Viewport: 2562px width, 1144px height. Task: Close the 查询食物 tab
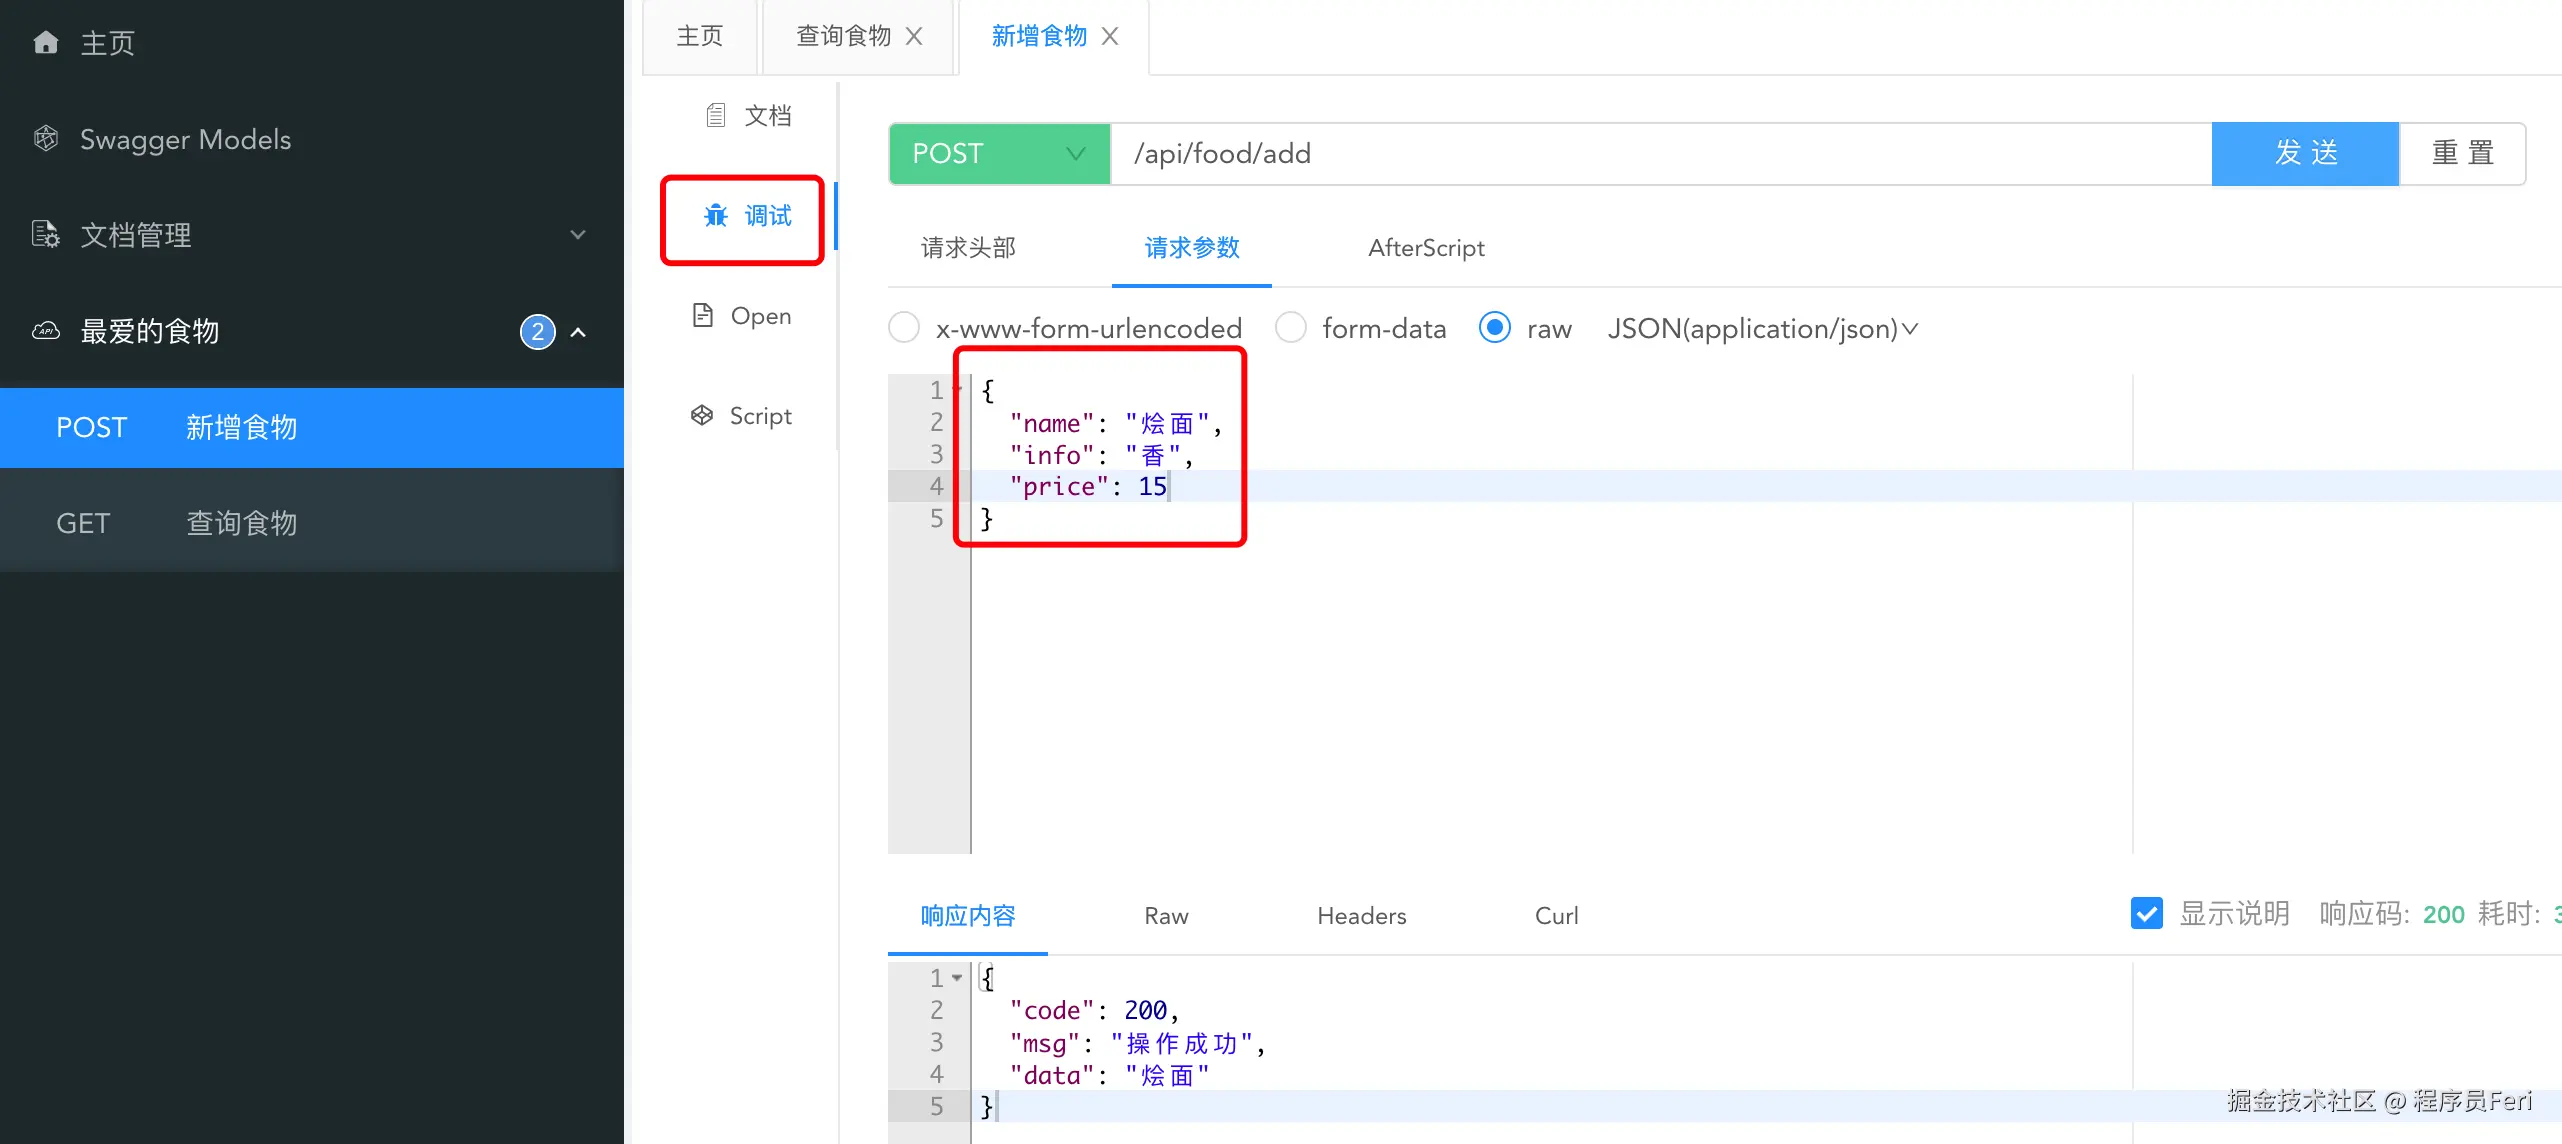pos(914,36)
